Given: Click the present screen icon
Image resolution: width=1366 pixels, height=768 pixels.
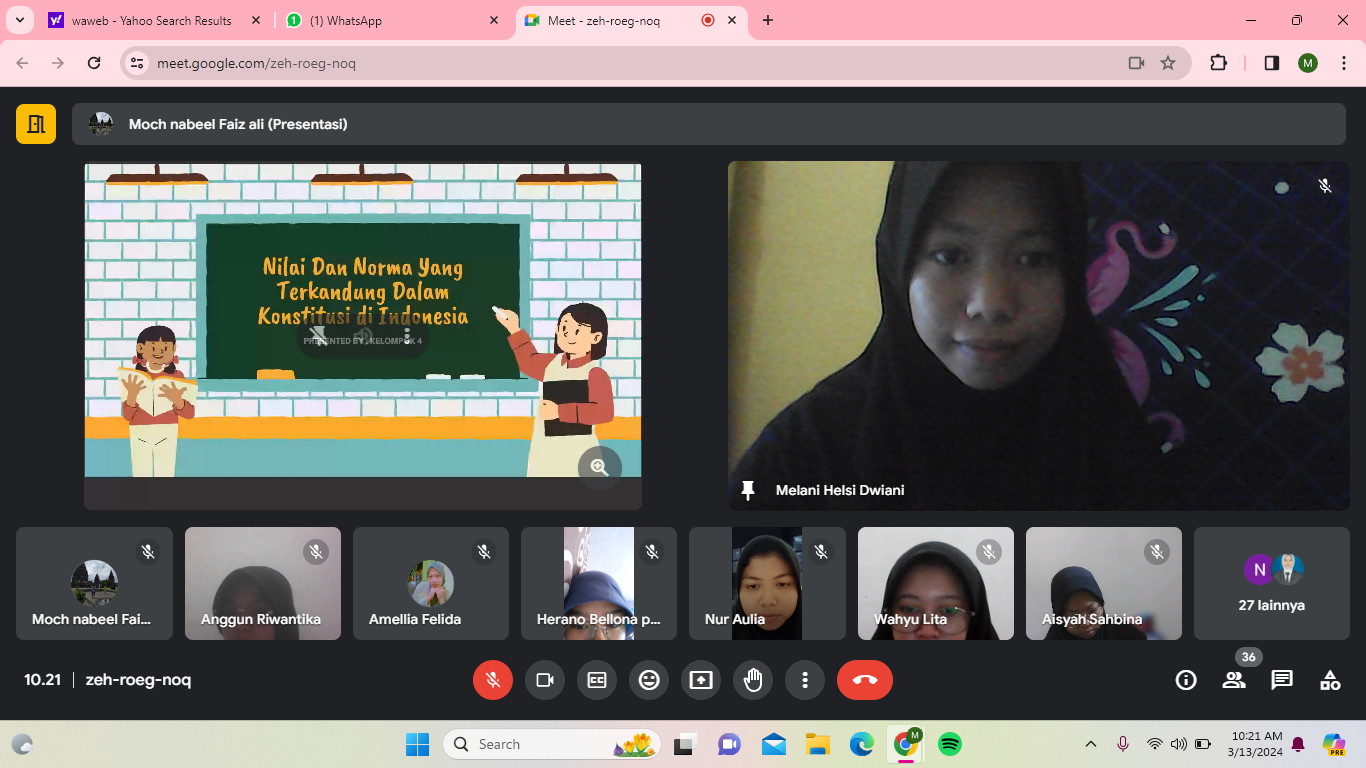Looking at the screenshot, I should 701,680.
